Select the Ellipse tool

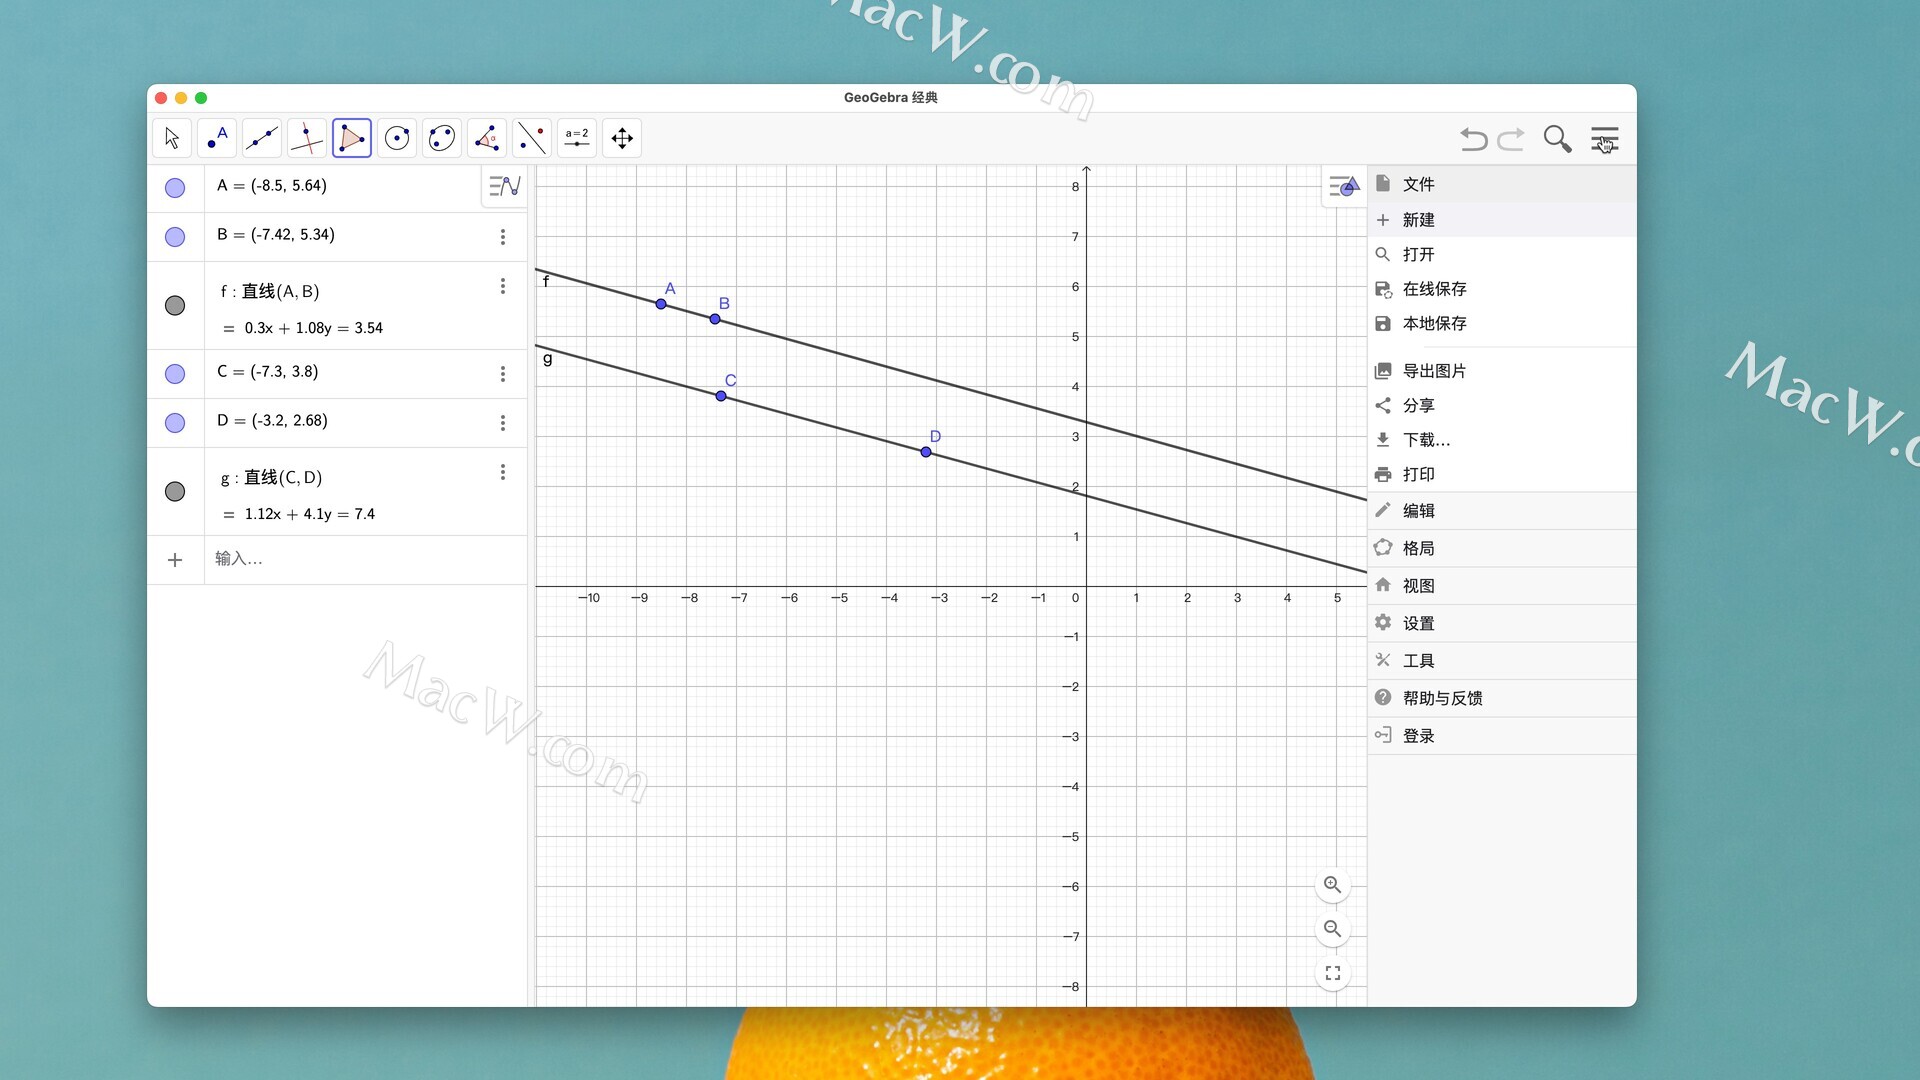(442, 138)
